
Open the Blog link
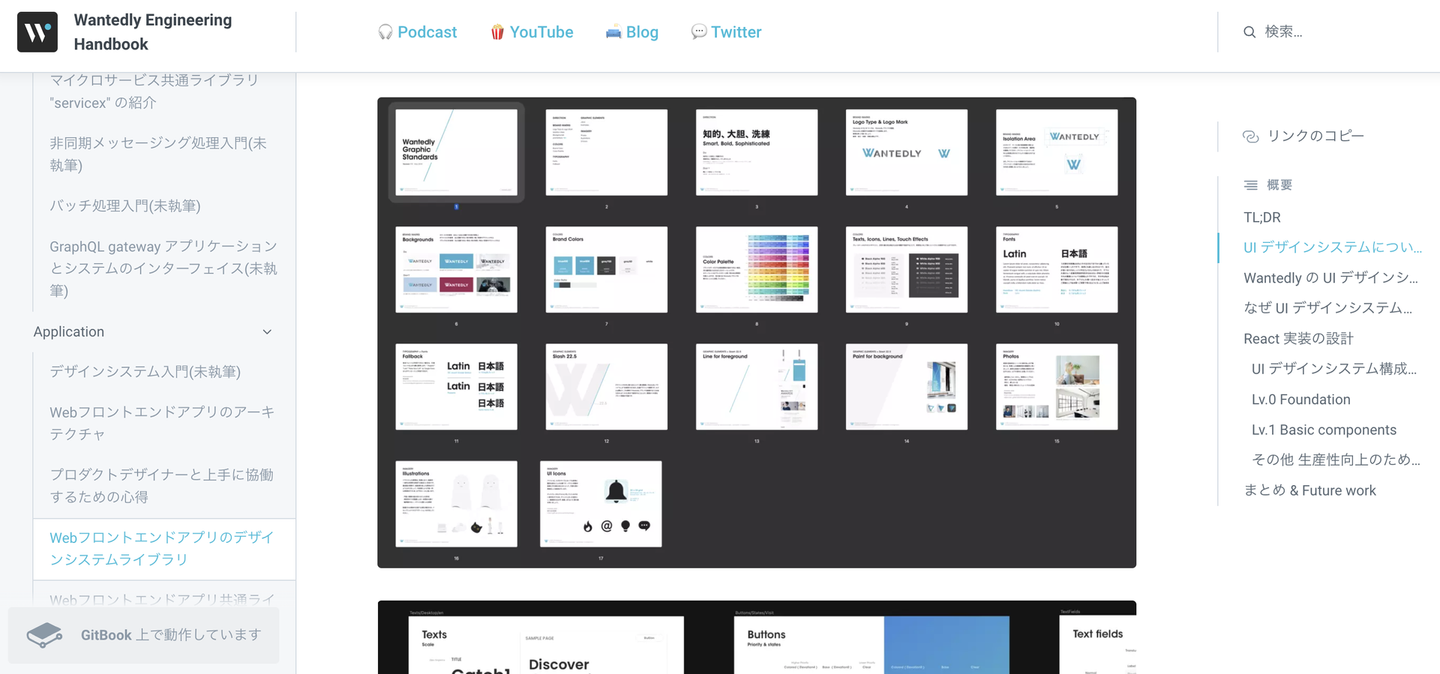coord(632,32)
